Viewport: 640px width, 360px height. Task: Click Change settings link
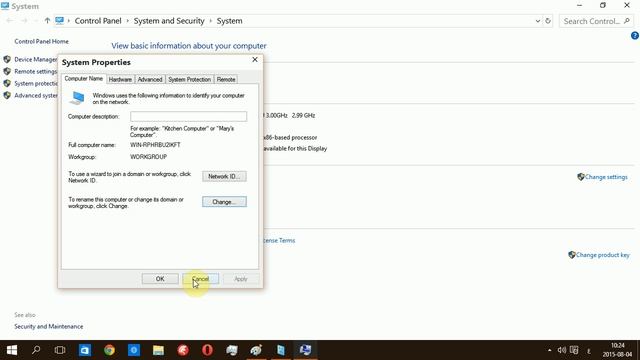pos(606,177)
